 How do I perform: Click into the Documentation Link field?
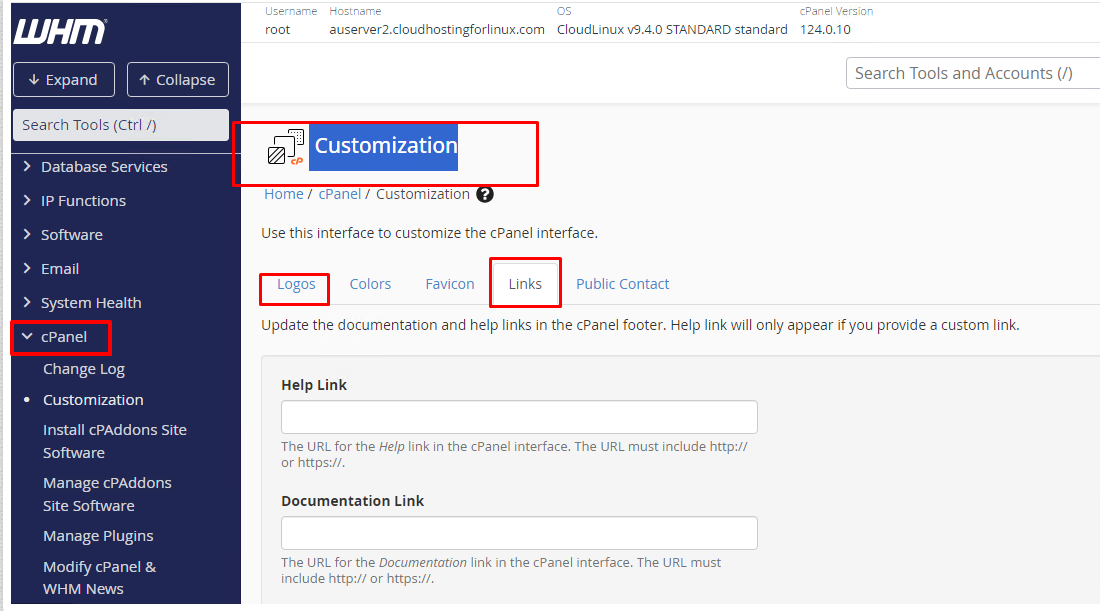click(x=519, y=533)
